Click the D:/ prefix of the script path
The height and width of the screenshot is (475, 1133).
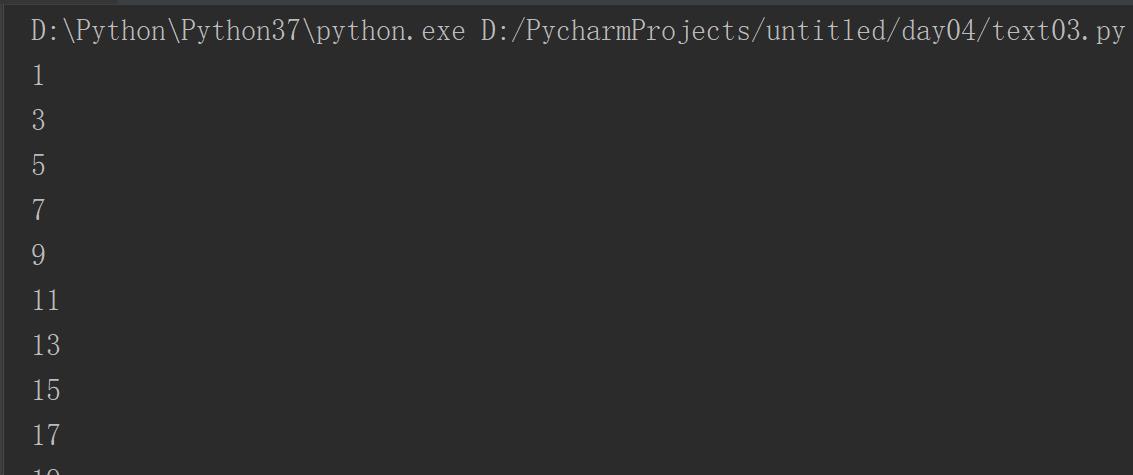pos(500,32)
